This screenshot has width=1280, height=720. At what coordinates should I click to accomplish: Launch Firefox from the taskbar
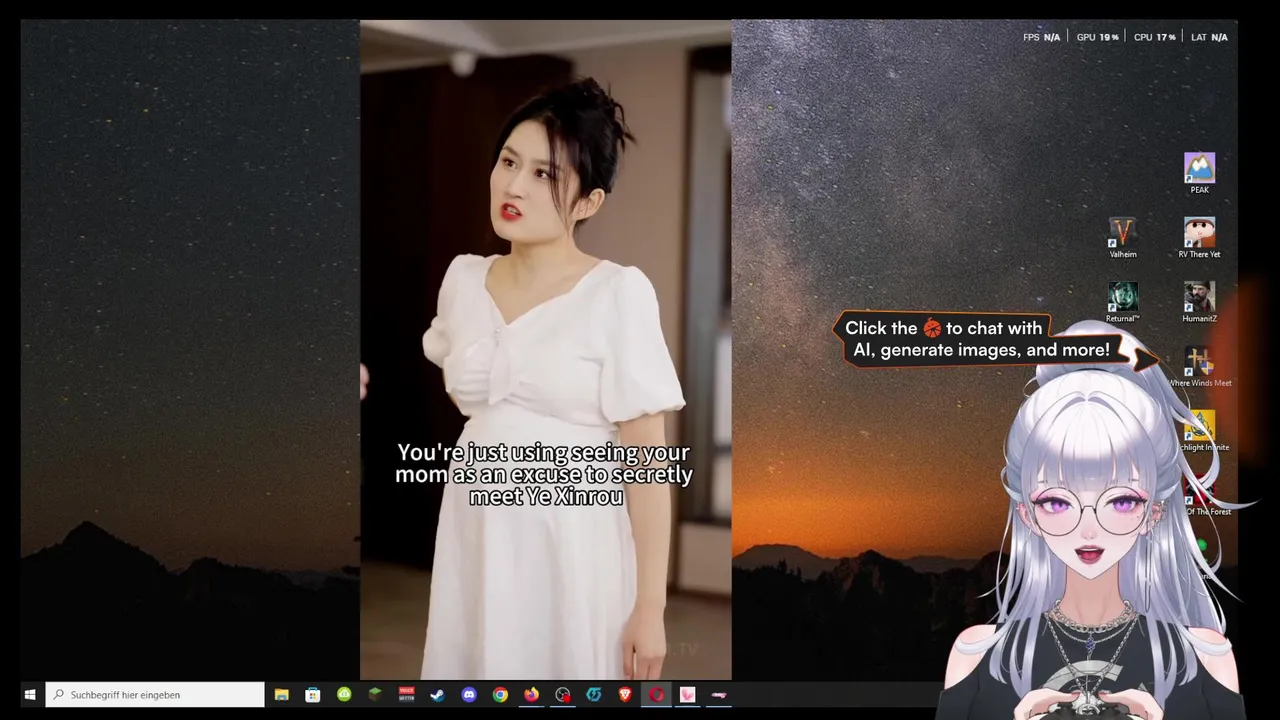[x=531, y=695]
